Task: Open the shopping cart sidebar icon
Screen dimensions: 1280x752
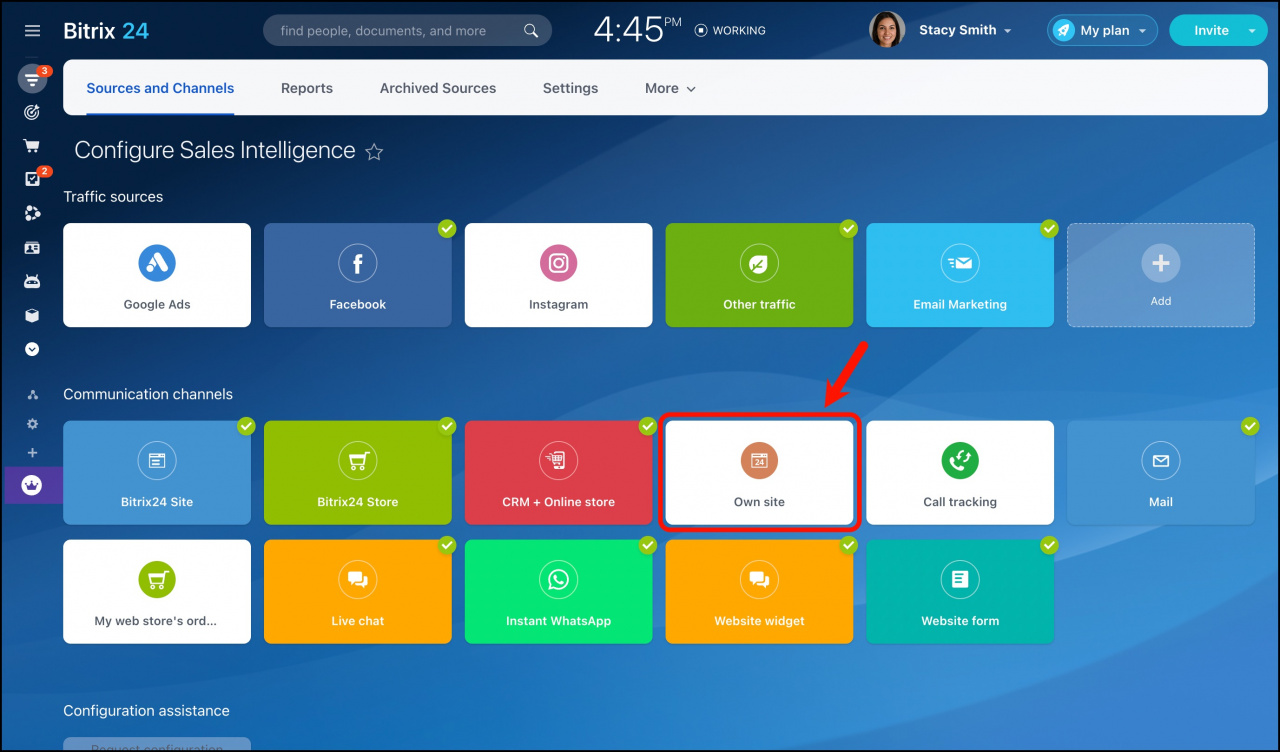Action: (32, 145)
